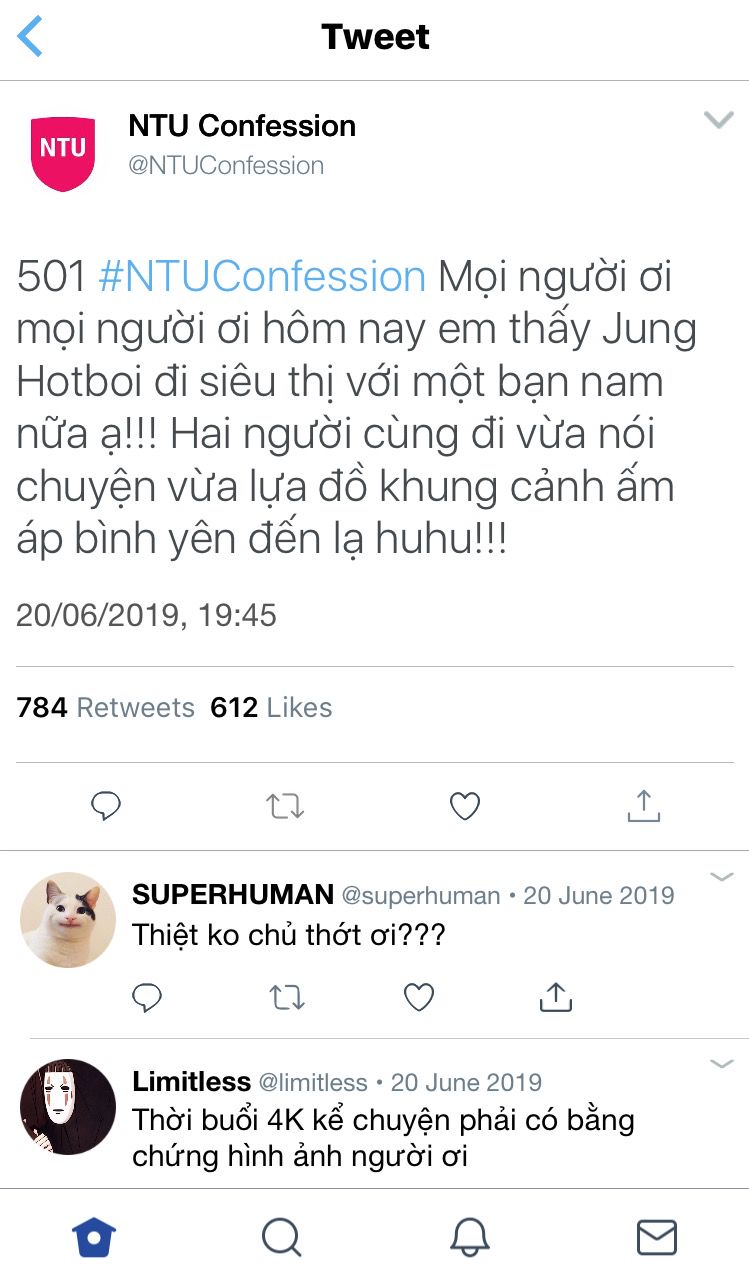Retweet the NTU Confession tweet

click(x=285, y=806)
